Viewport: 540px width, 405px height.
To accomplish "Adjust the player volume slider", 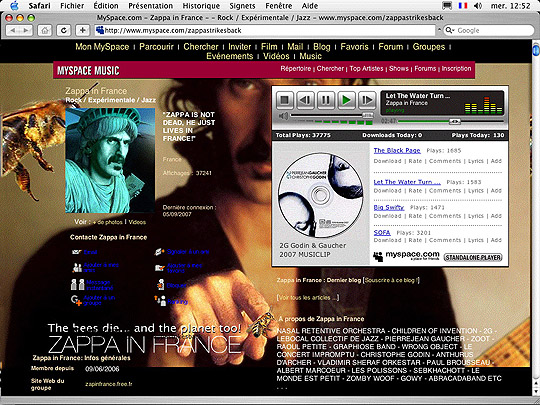I will click(332, 115).
